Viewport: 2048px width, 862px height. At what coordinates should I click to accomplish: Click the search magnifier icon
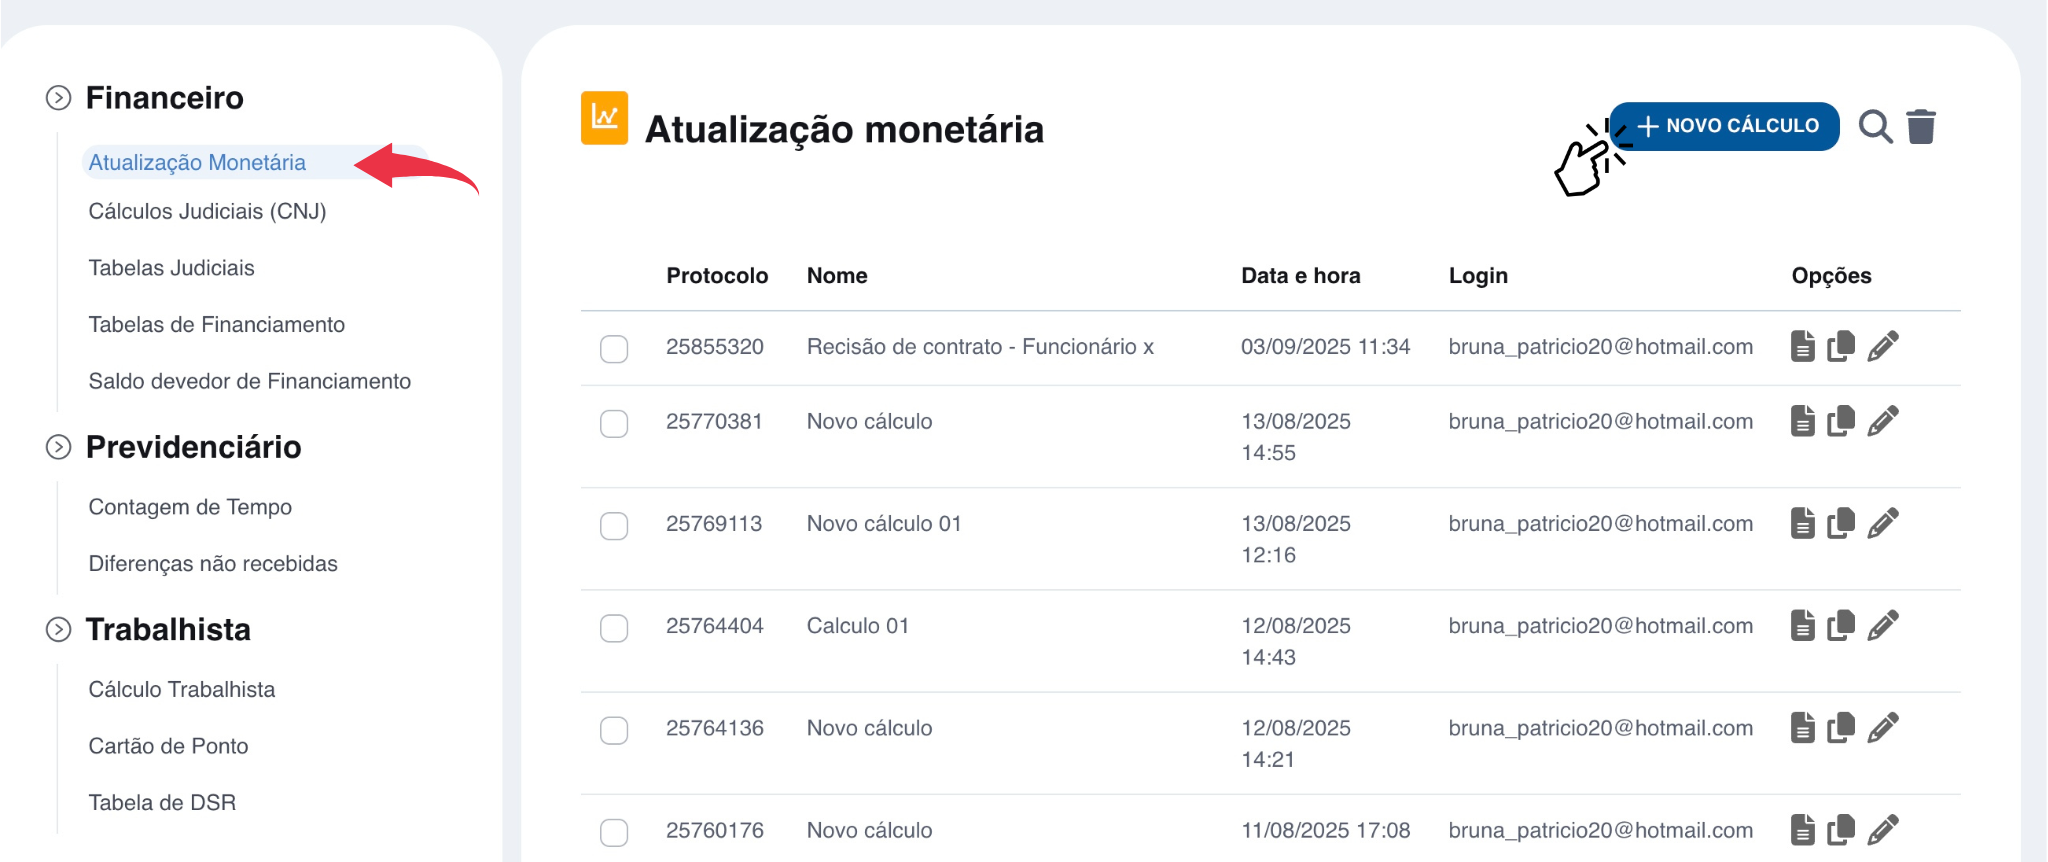click(x=1874, y=127)
